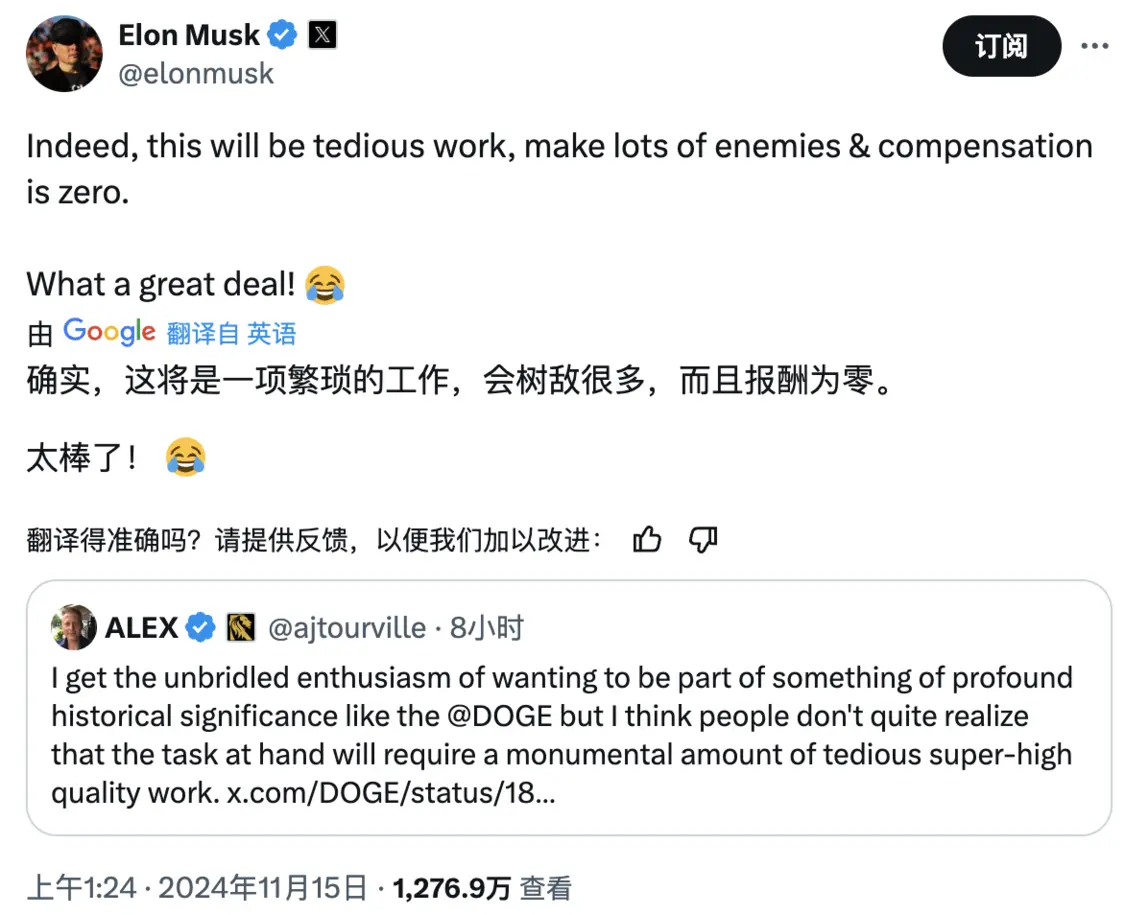Click the 8小时 timestamp on quoted tweet
Viewport: 1125px width, 915px height.
487,628
